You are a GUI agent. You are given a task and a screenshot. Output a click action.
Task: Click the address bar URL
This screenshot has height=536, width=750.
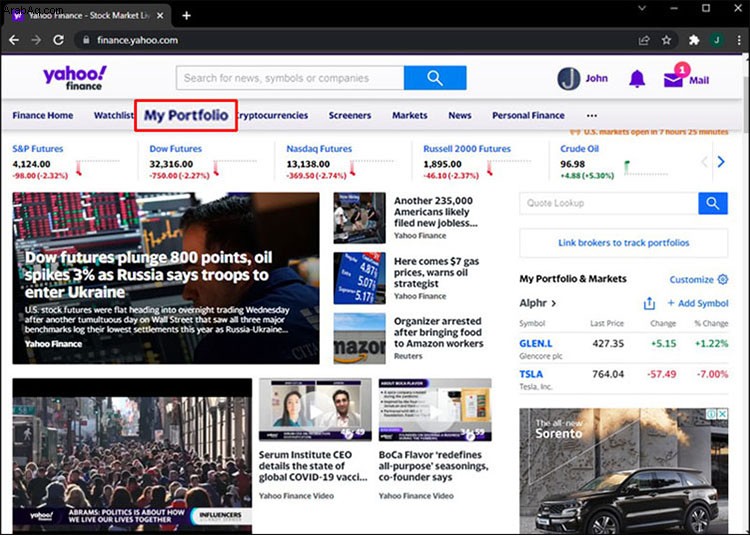(137, 40)
